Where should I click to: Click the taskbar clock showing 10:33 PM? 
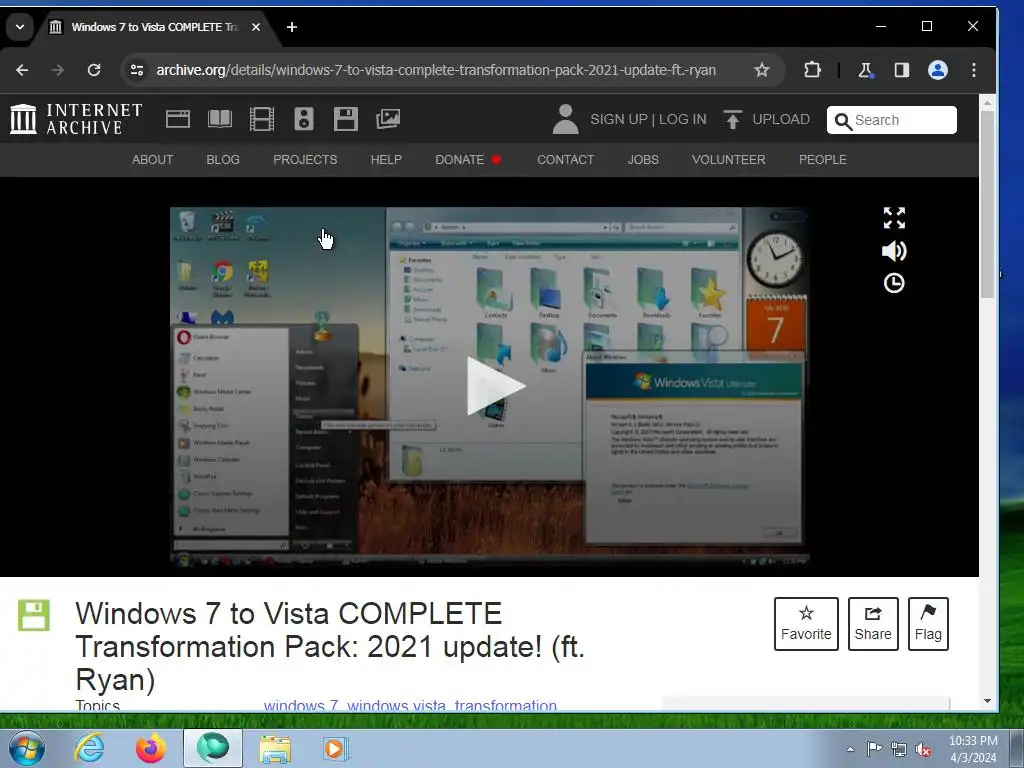(973, 749)
